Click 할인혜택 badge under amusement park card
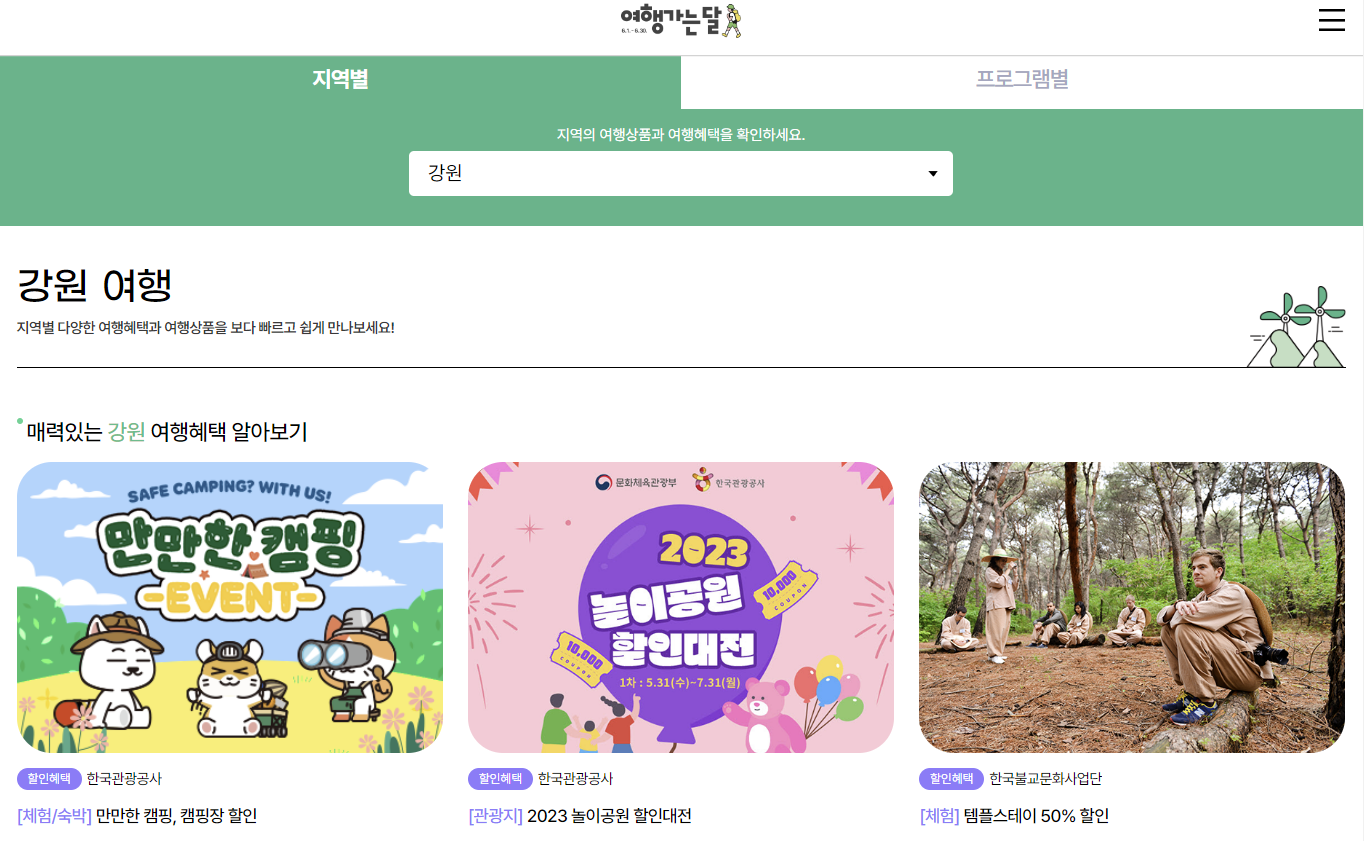1364x841 pixels. pyautogui.click(x=501, y=779)
